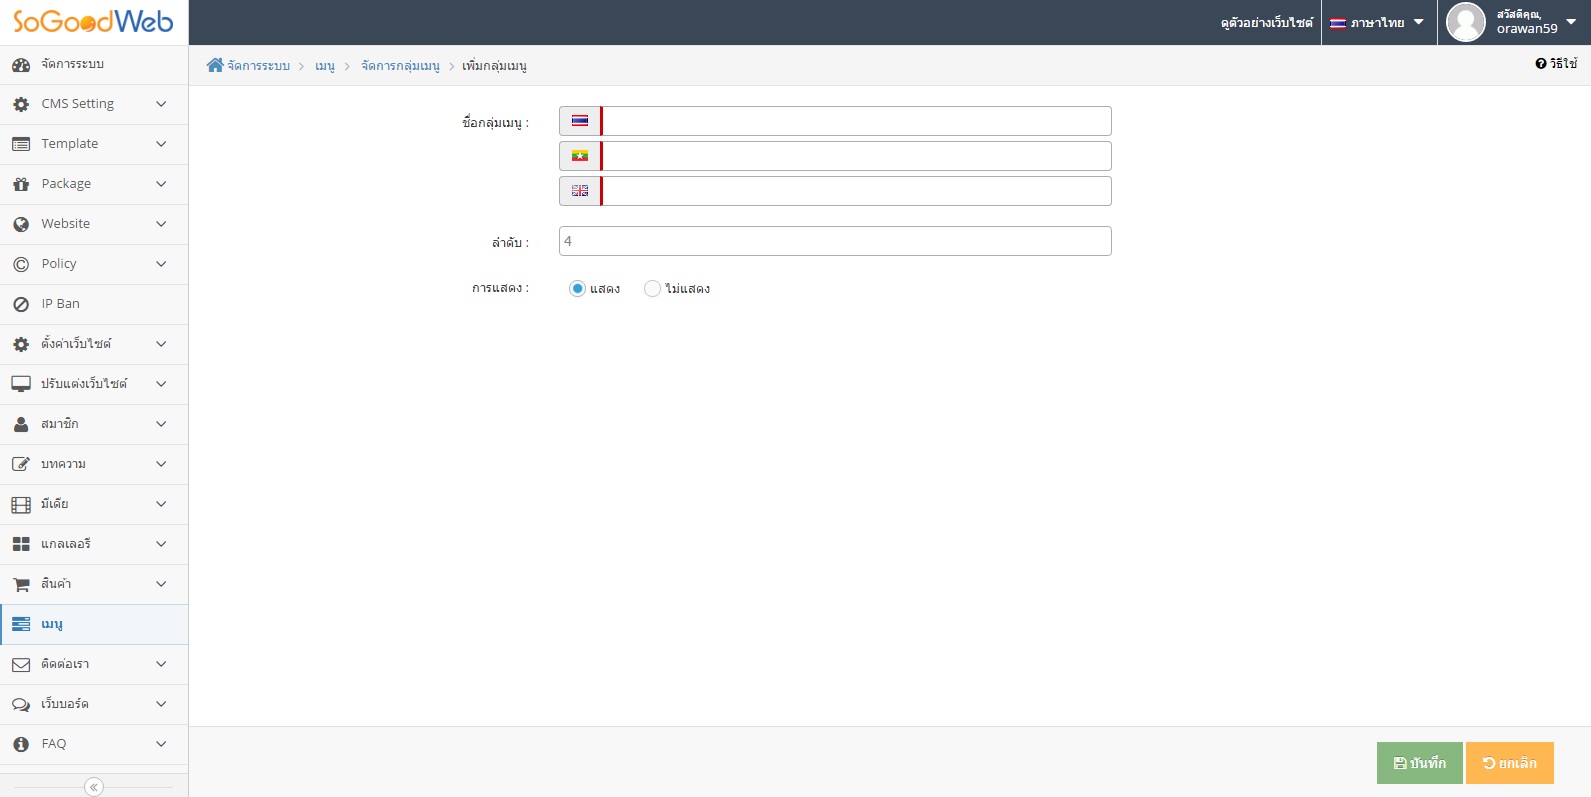Click the SoGoodWeb logo

click(93, 22)
